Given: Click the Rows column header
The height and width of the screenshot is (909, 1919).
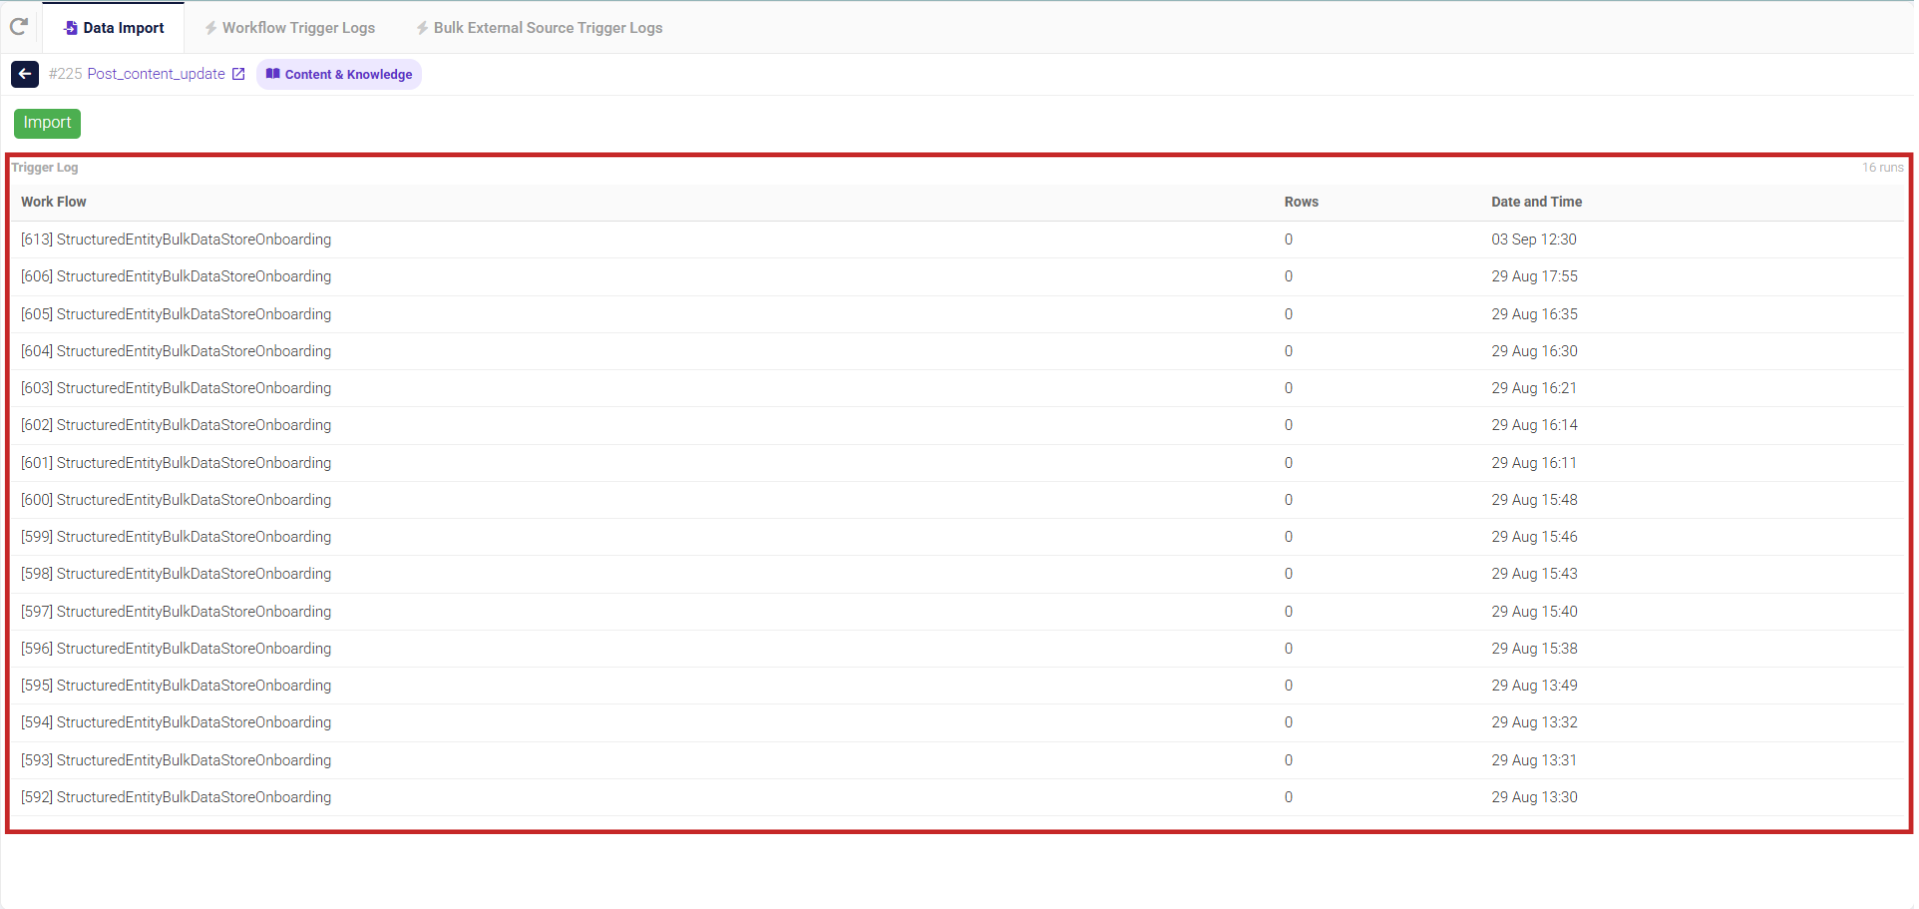Looking at the screenshot, I should tap(1301, 202).
